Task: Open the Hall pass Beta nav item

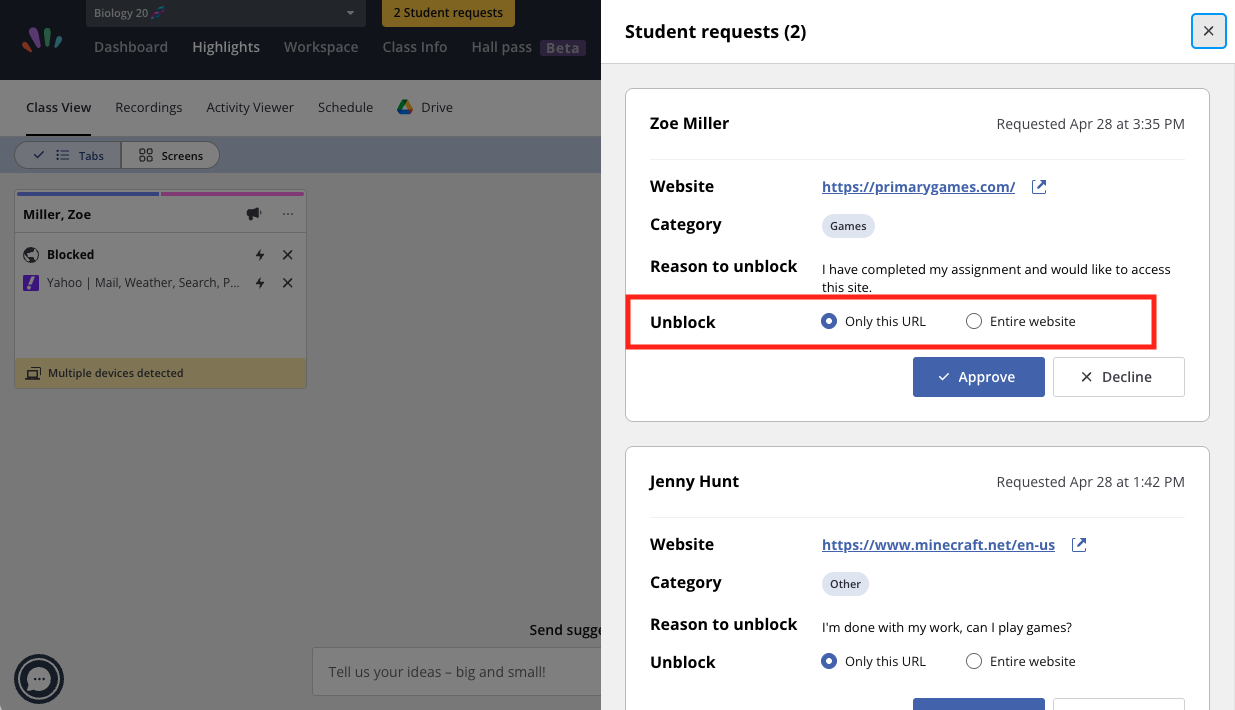Action: pyautogui.click(x=529, y=47)
